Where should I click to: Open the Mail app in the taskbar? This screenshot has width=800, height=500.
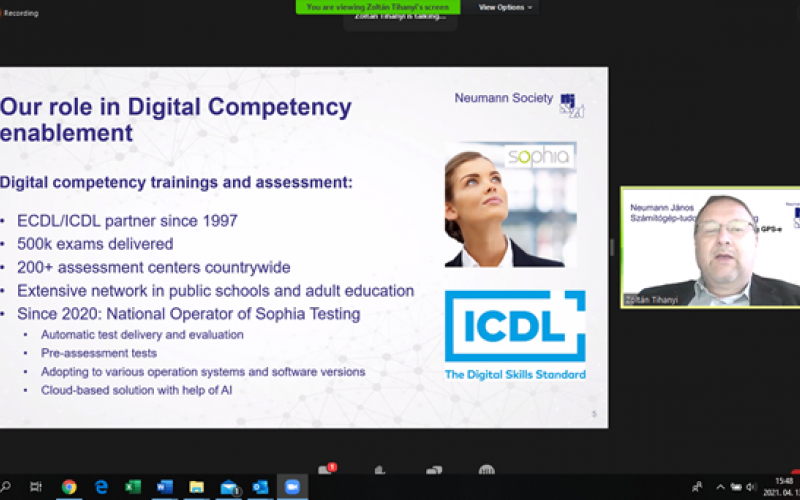[x=230, y=488]
